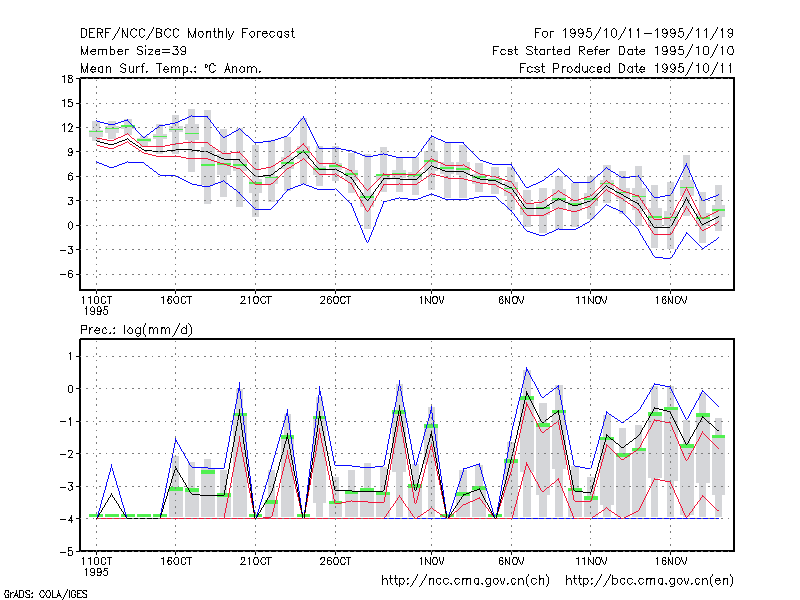Click the Mean Surf. Temp. anomaly label
Viewport: 800px width, 600px height.
[x=170, y=68]
